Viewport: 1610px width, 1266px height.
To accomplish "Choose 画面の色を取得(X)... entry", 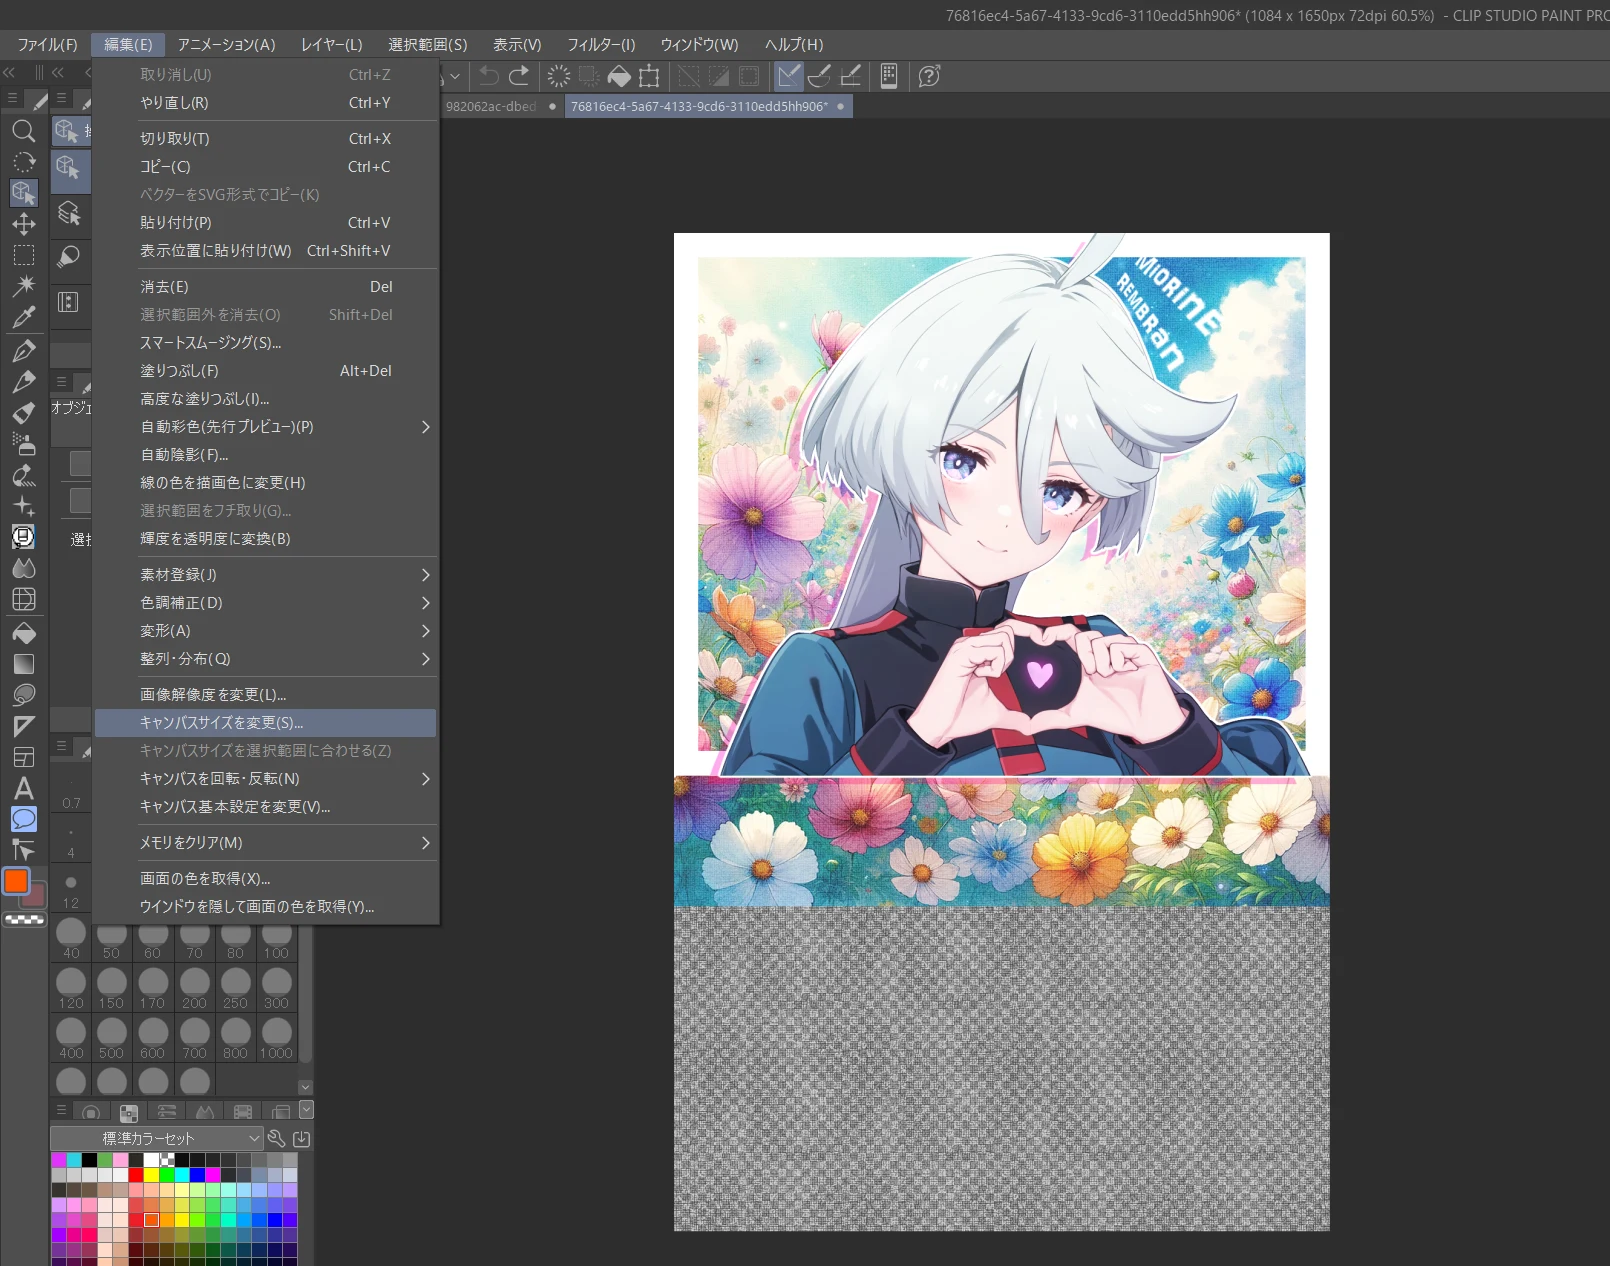I will (265, 879).
